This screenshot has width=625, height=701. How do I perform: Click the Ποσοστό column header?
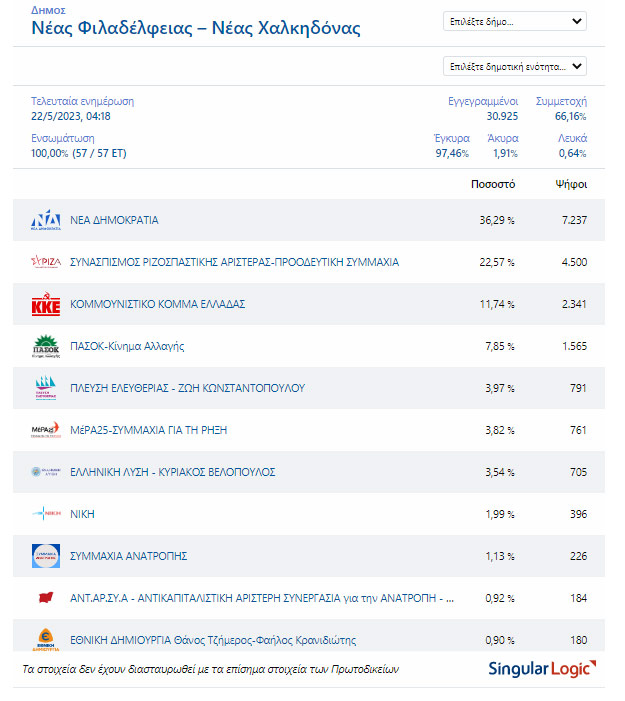(493, 184)
